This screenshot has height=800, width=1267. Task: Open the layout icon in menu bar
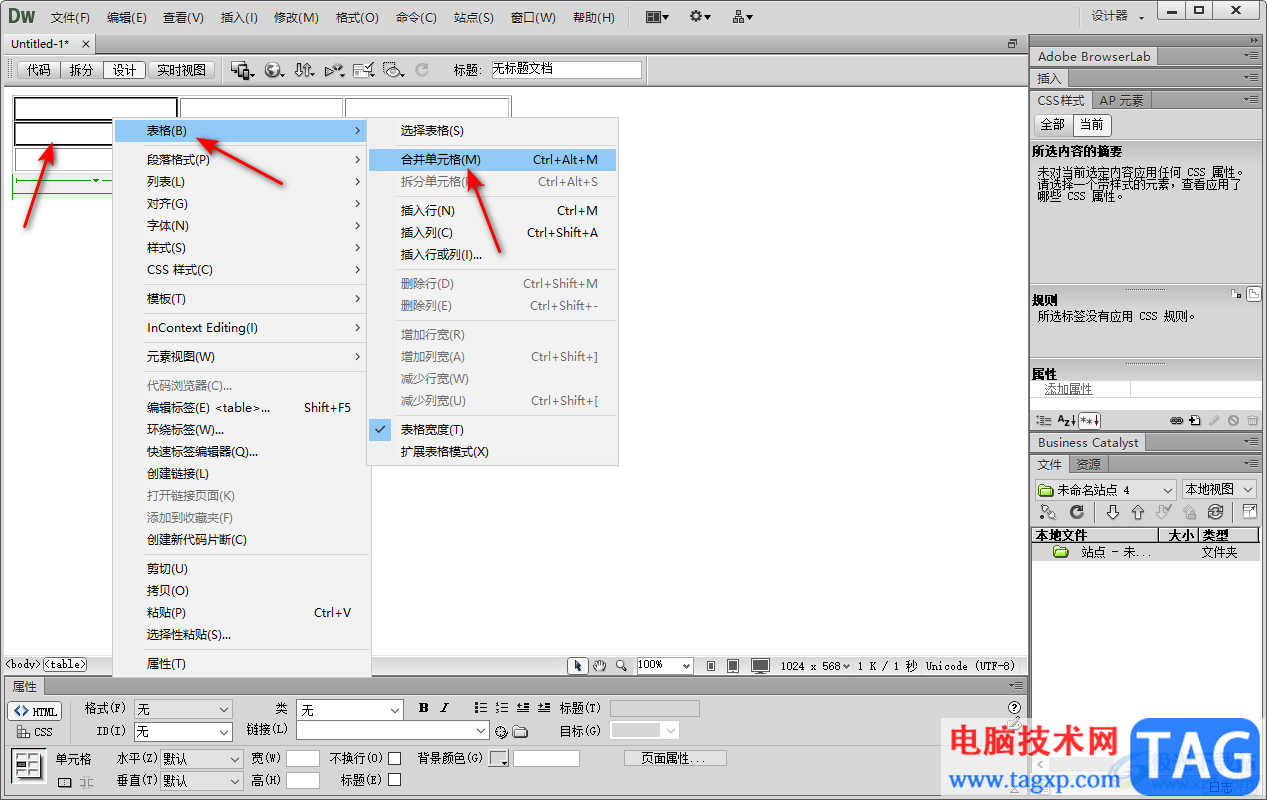[x=657, y=17]
